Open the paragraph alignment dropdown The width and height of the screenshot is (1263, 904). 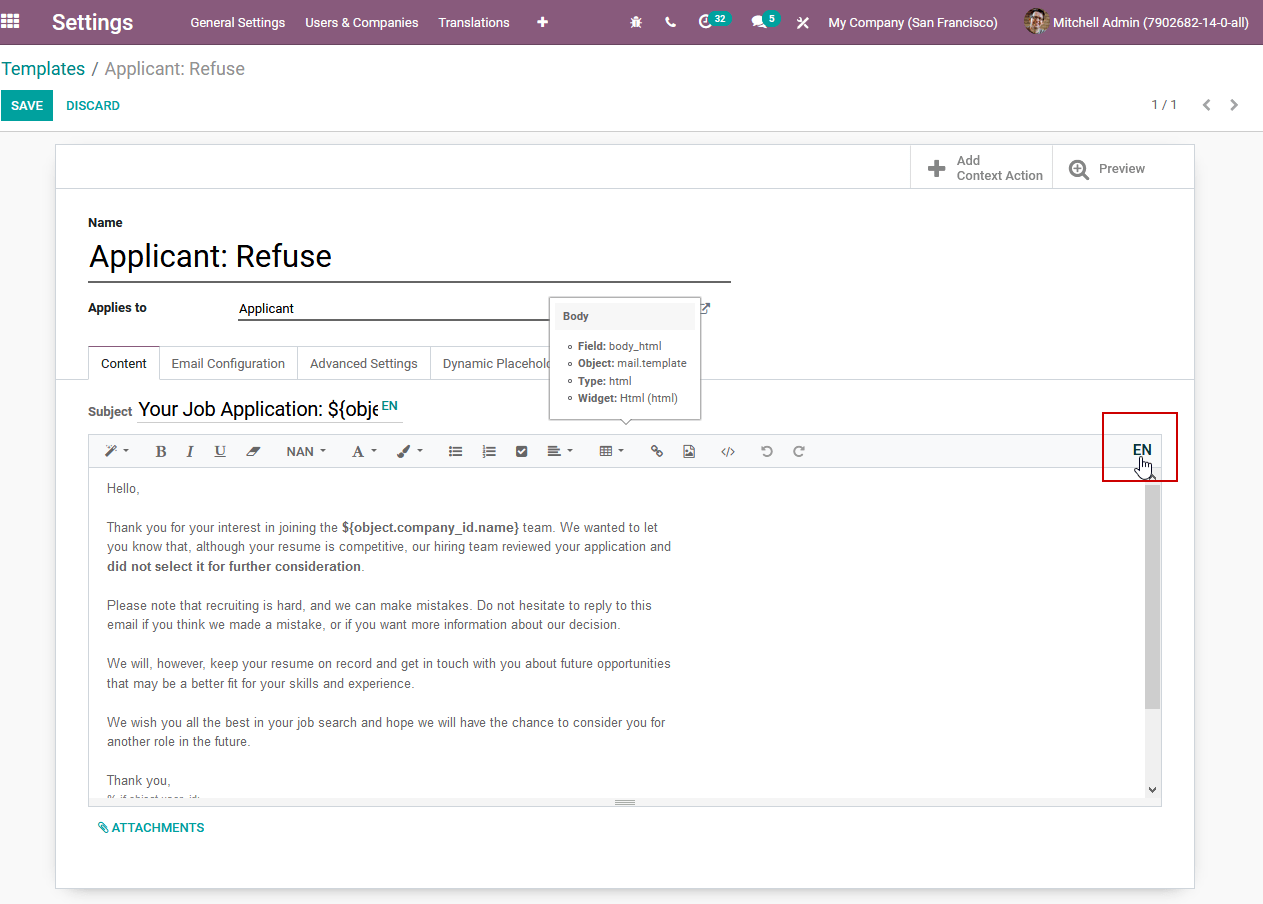tap(560, 452)
